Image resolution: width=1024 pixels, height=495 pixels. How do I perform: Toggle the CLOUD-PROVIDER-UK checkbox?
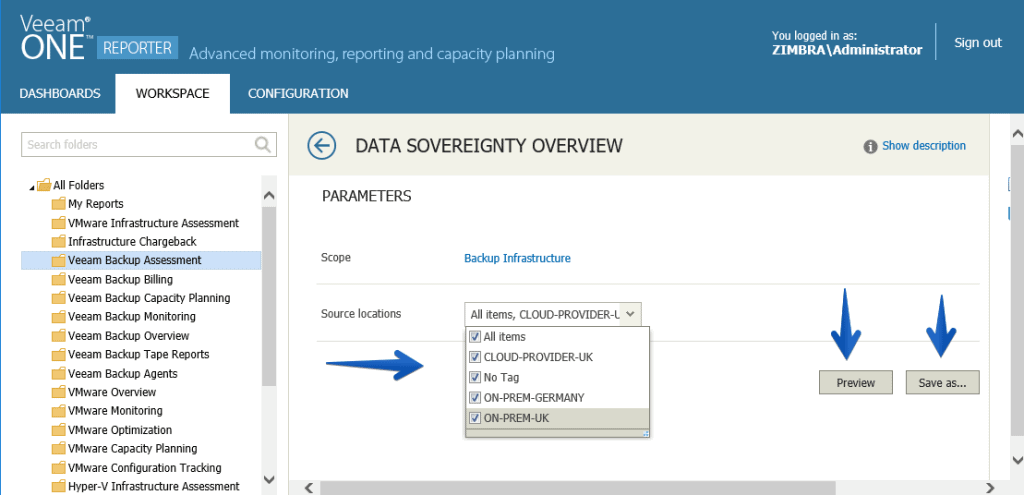pyautogui.click(x=475, y=357)
